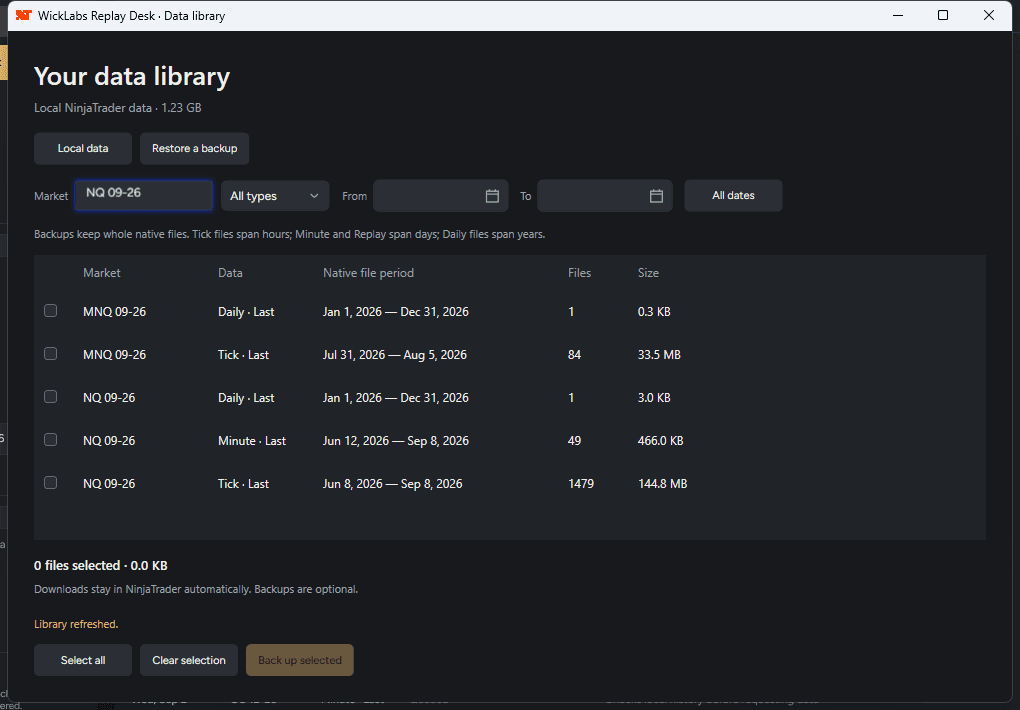The image size is (1020, 710).
Task: Click the NinjaTrader logo in title bar
Action: (x=23, y=16)
